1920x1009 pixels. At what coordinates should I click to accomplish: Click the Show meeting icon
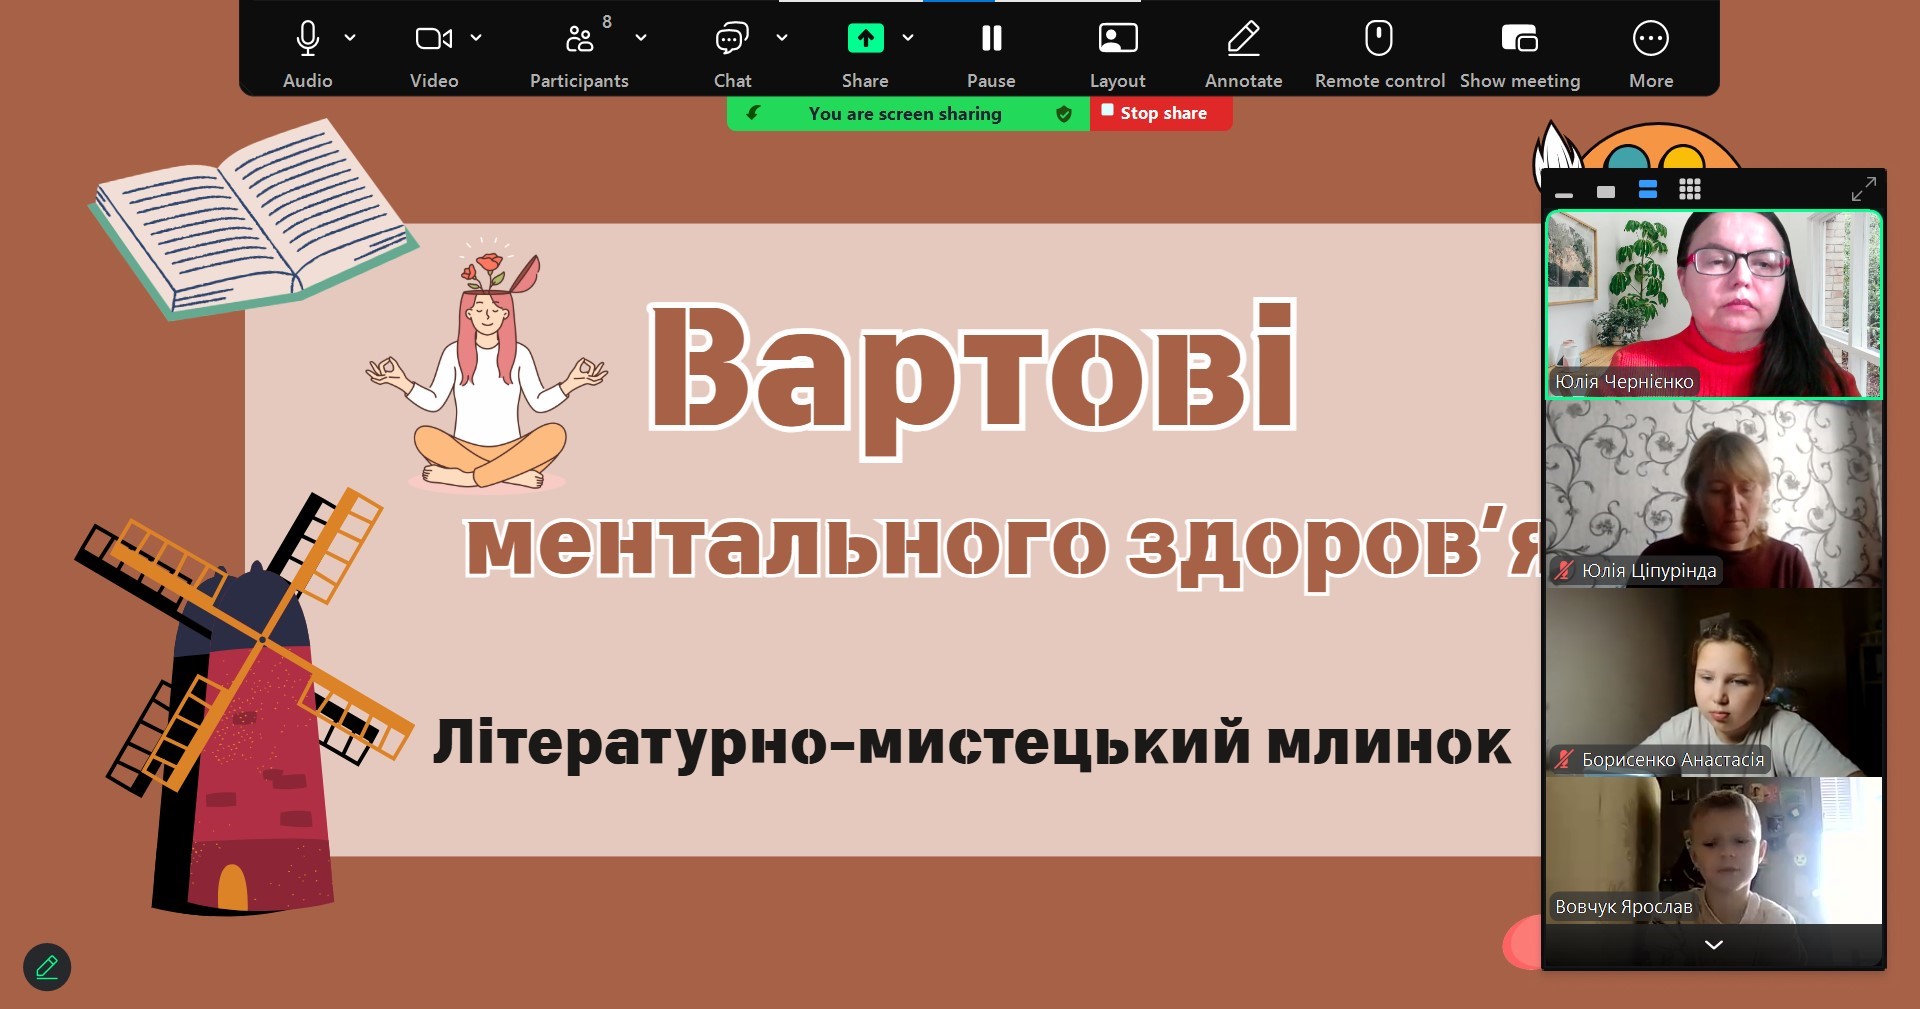pos(1519,39)
